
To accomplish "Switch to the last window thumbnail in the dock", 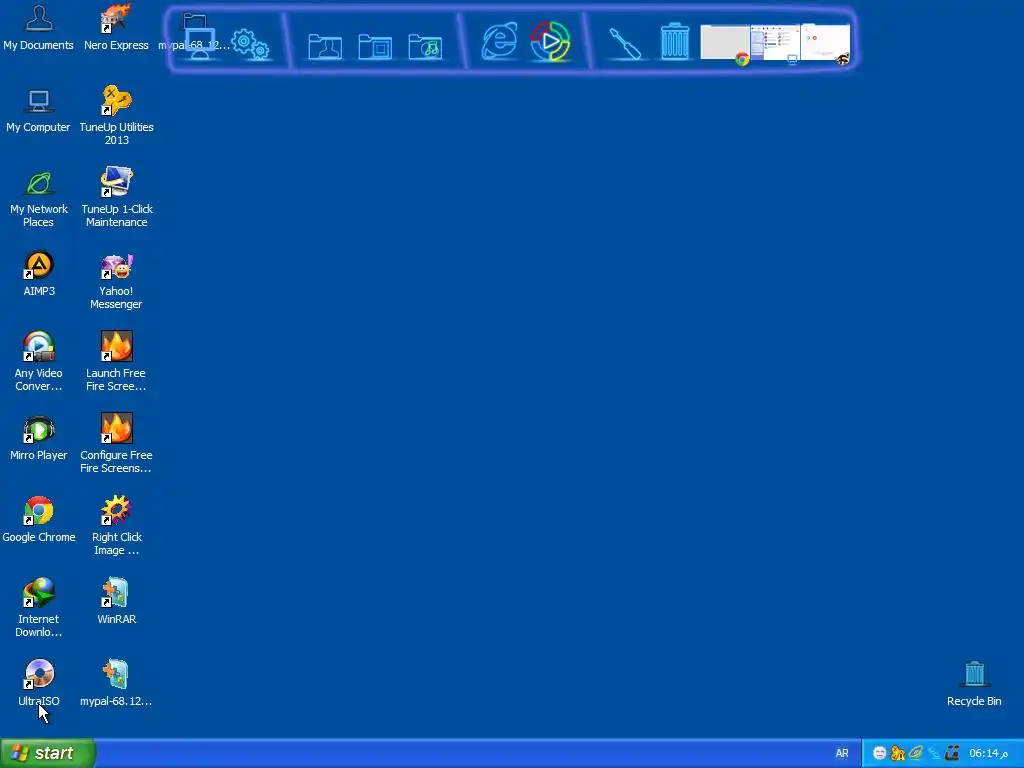I will point(825,44).
